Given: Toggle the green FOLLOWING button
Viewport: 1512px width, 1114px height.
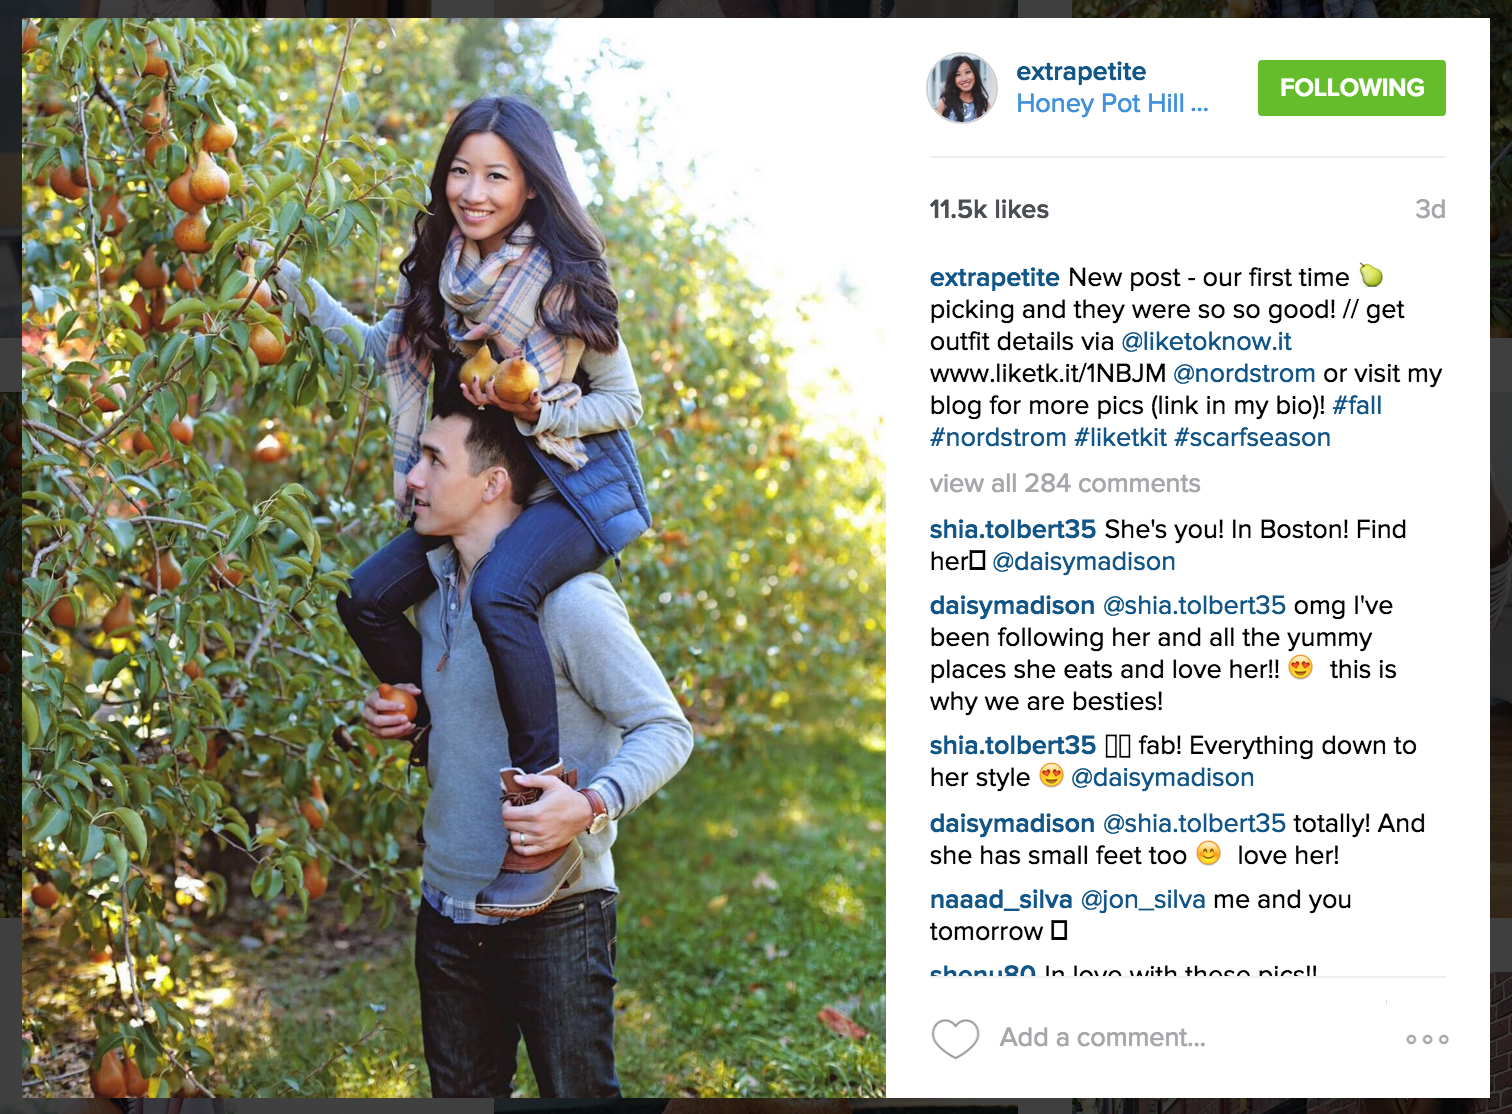Looking at the screenshot, I should [x=1351, y=88].
